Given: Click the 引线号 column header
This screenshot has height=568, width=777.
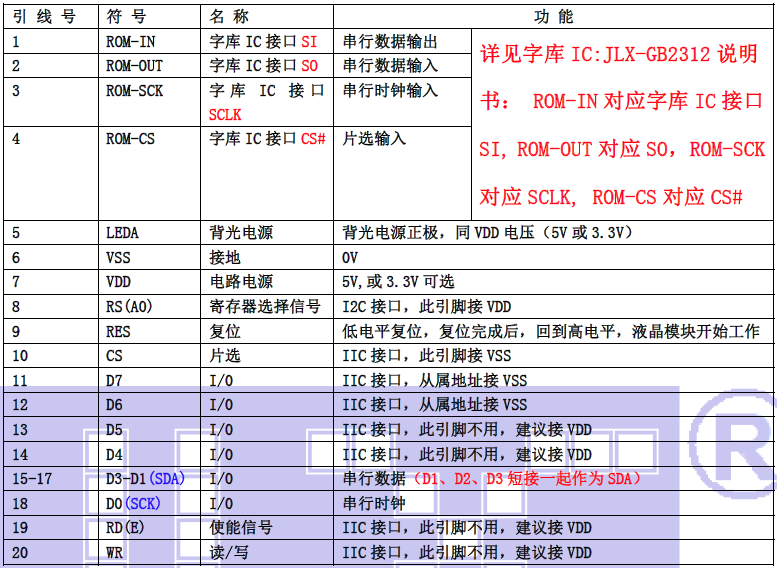Looking at the screenshot, I should pos(44,17).
